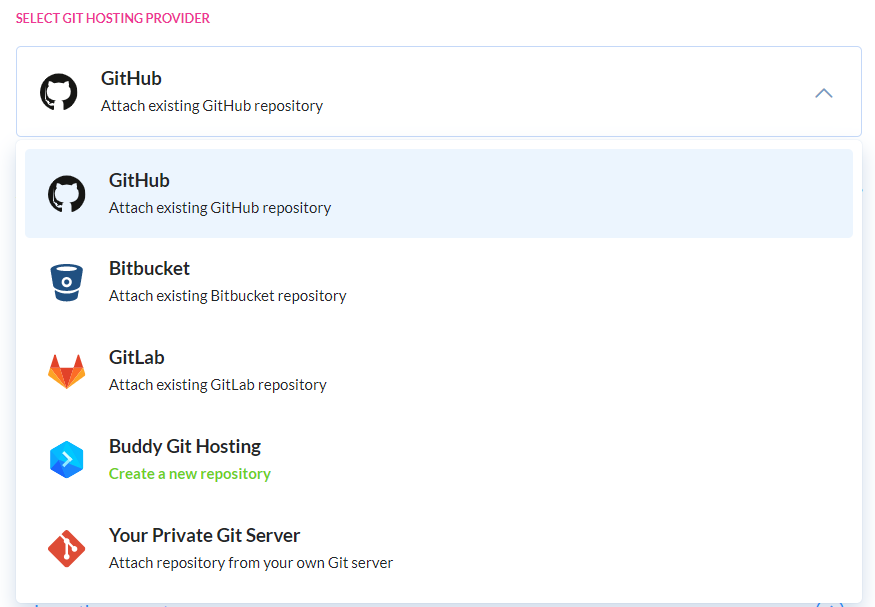The image size is (875, 607).
Task: Click the selected GitHub title in the dropdown field
Action: tap(131, 79)
